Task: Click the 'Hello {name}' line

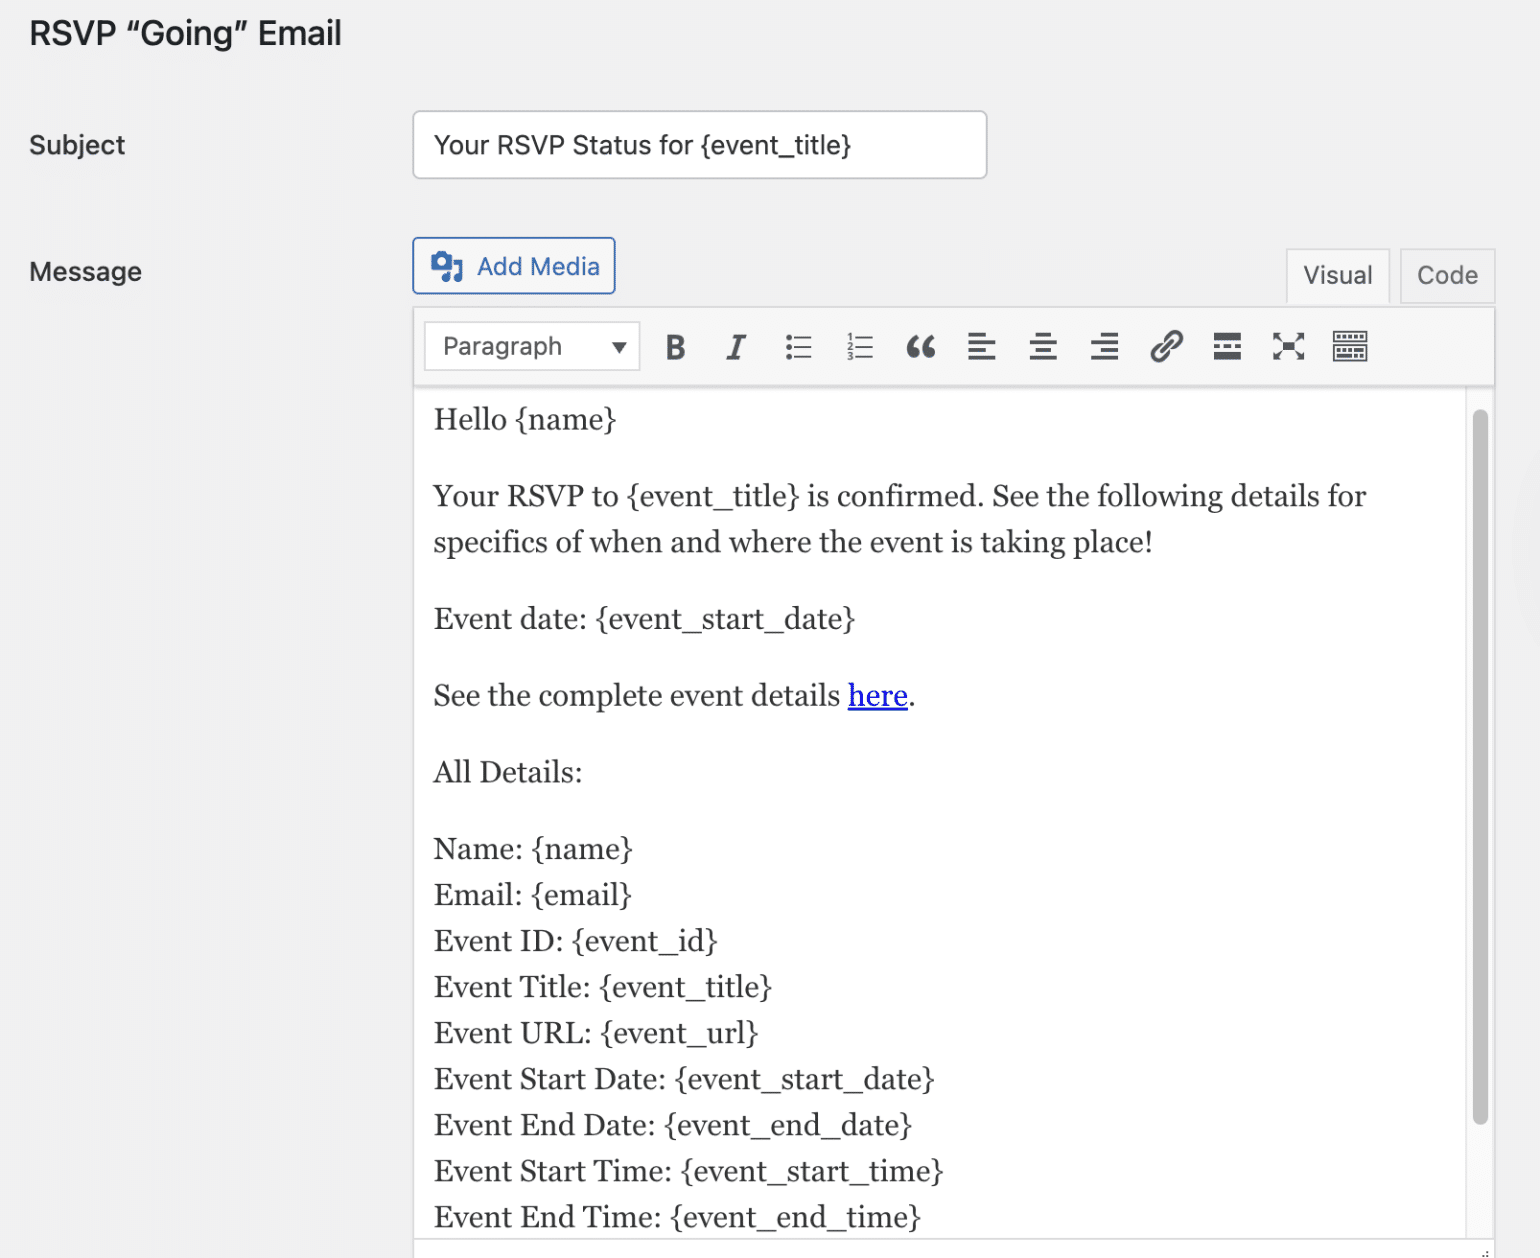Action: tap(525, 420)
